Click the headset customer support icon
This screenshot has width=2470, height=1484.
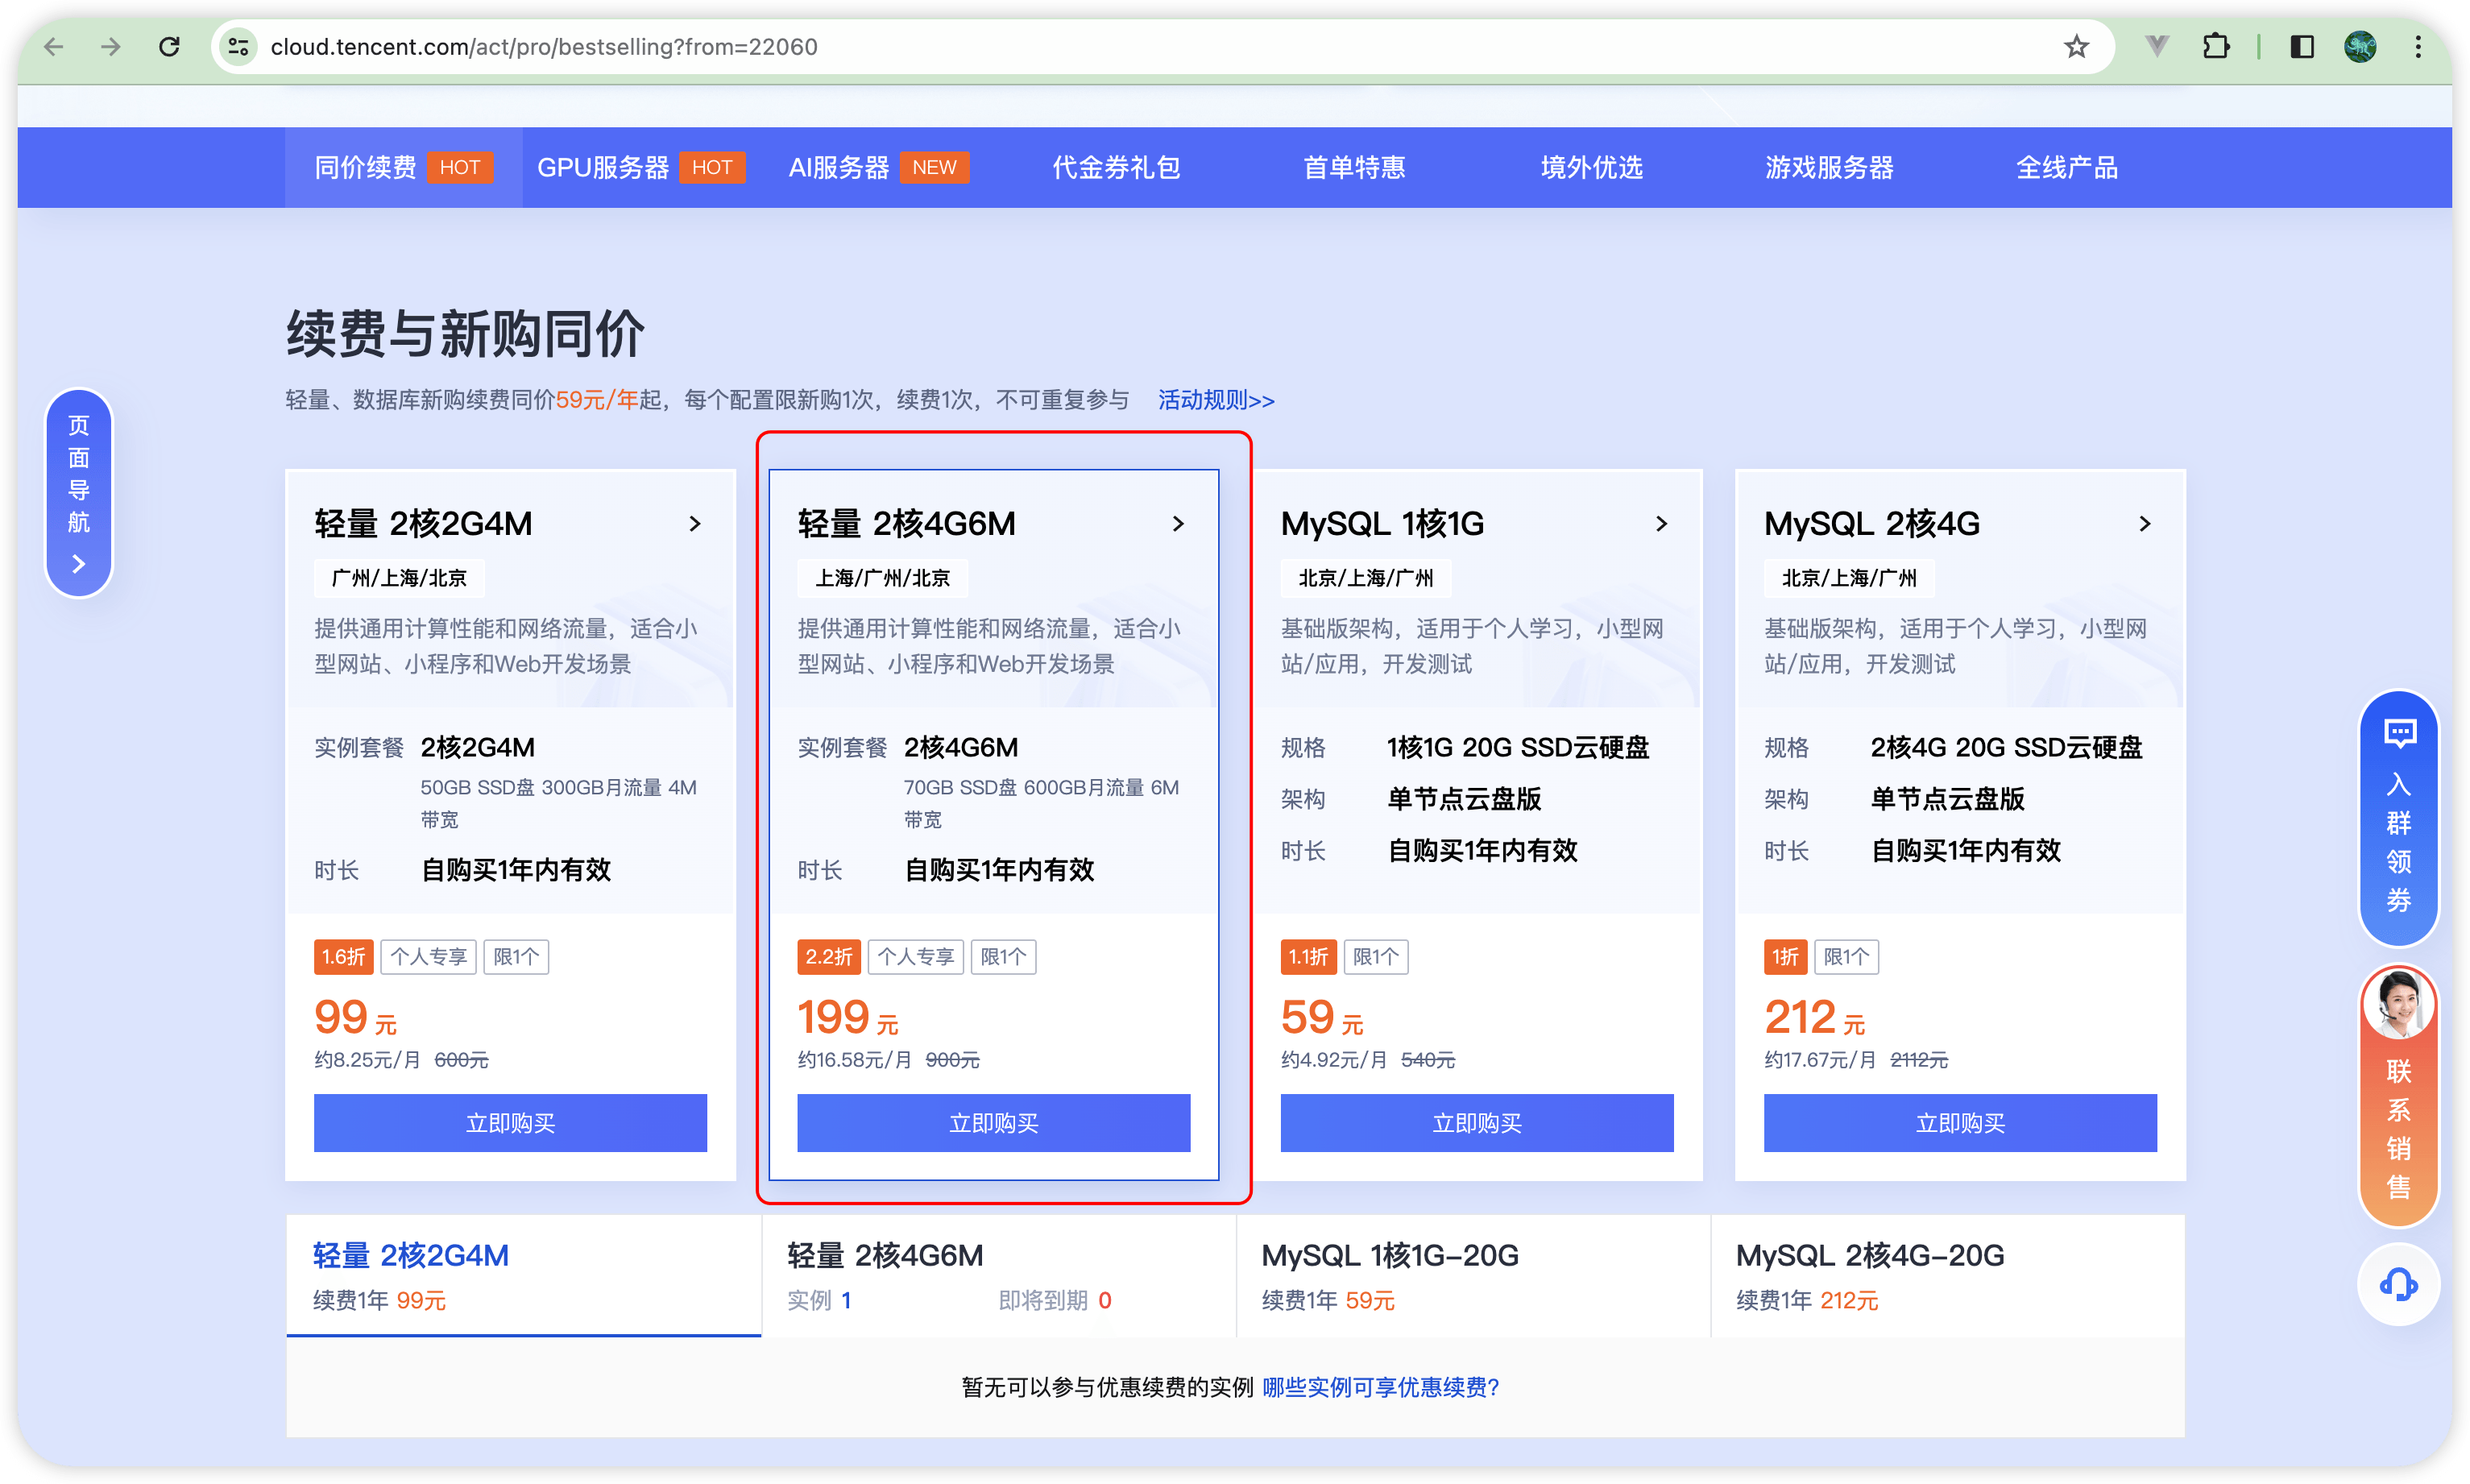[x=2398, y=1284]
